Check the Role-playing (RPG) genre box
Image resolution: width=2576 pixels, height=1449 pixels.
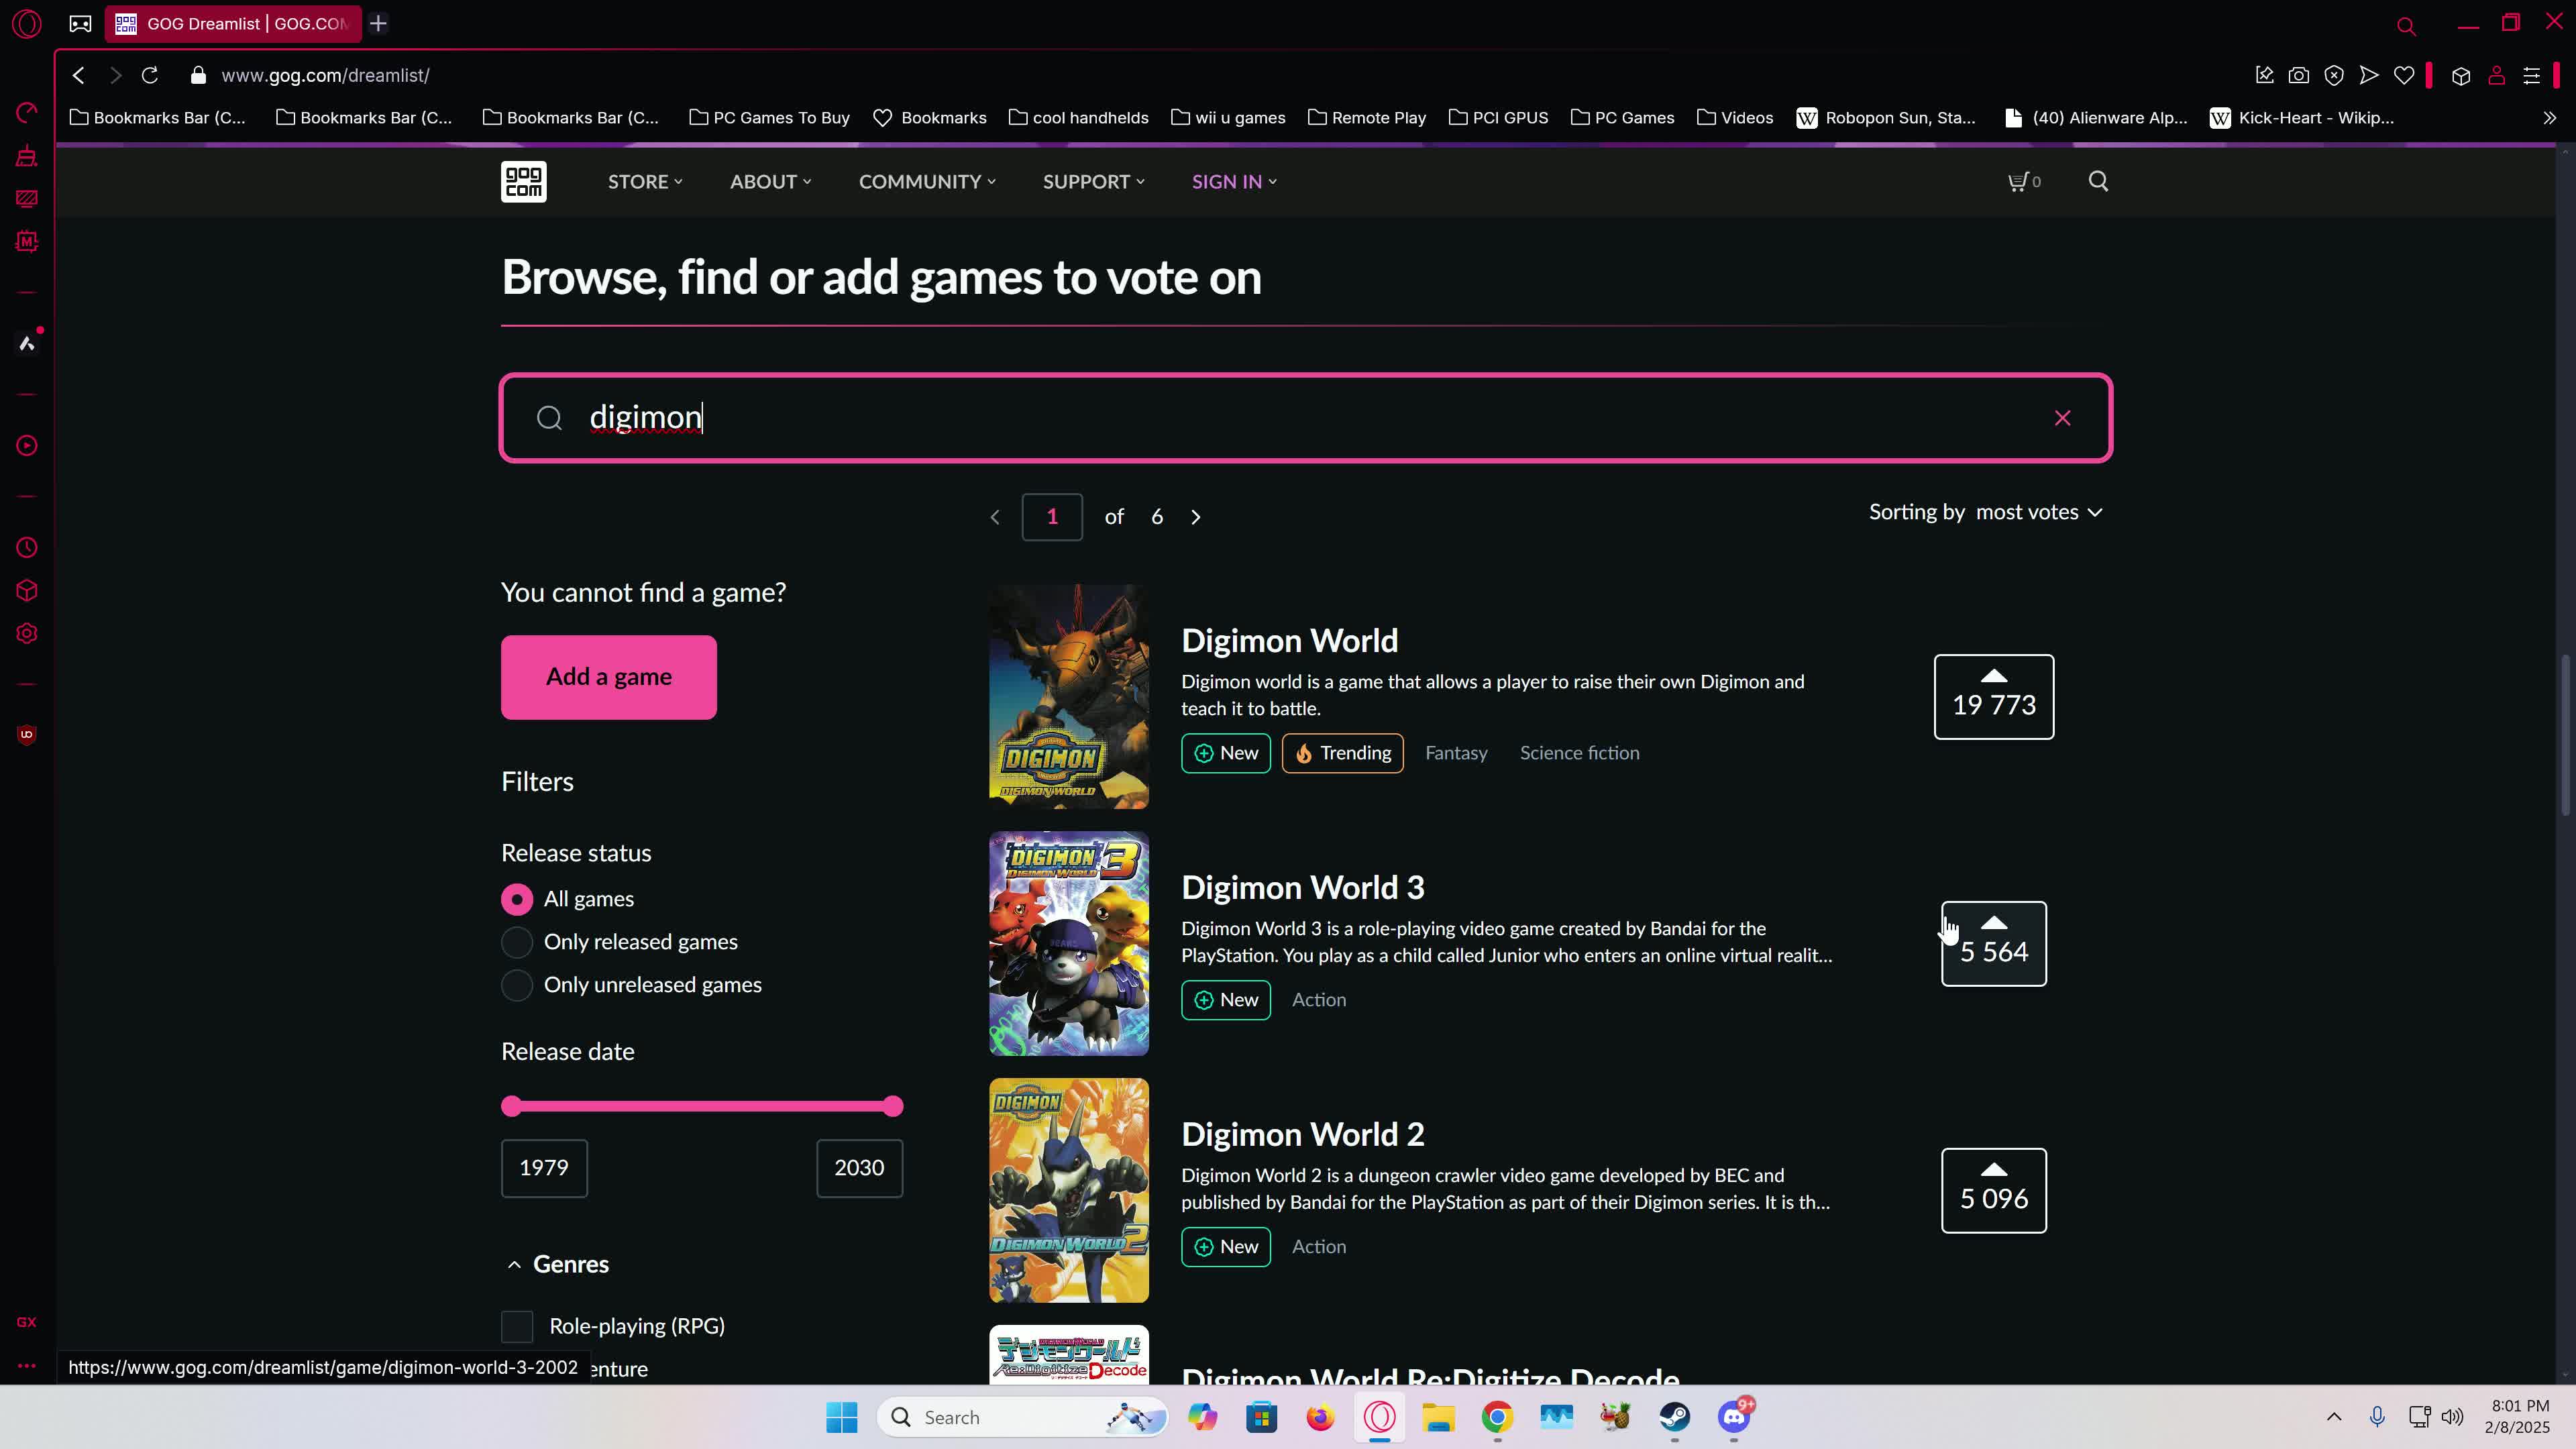pyautogui.click(x=517, y=1326)
